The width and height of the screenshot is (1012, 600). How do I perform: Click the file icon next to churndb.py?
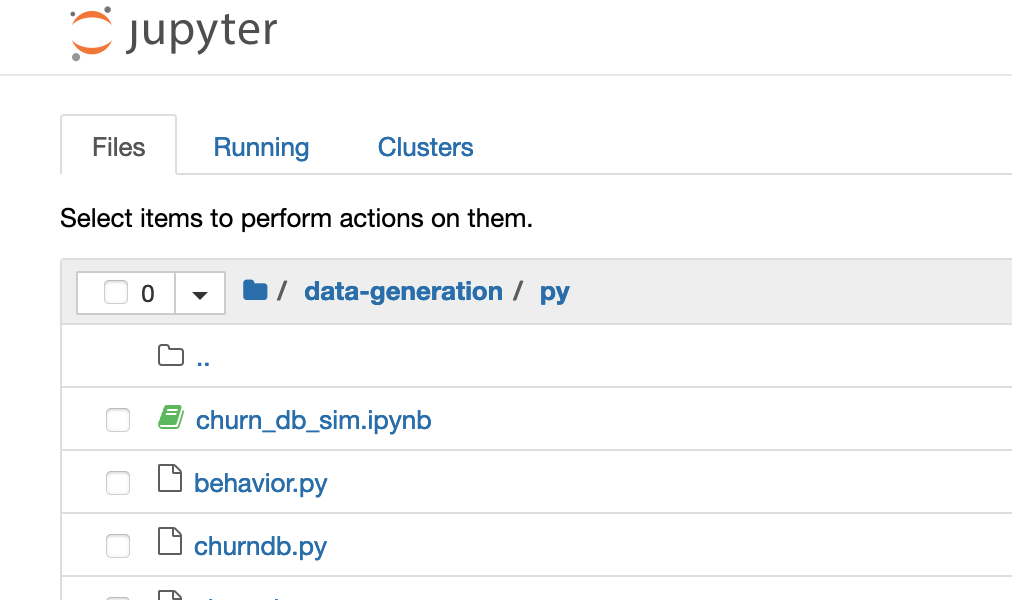click(x=170, y=541)
